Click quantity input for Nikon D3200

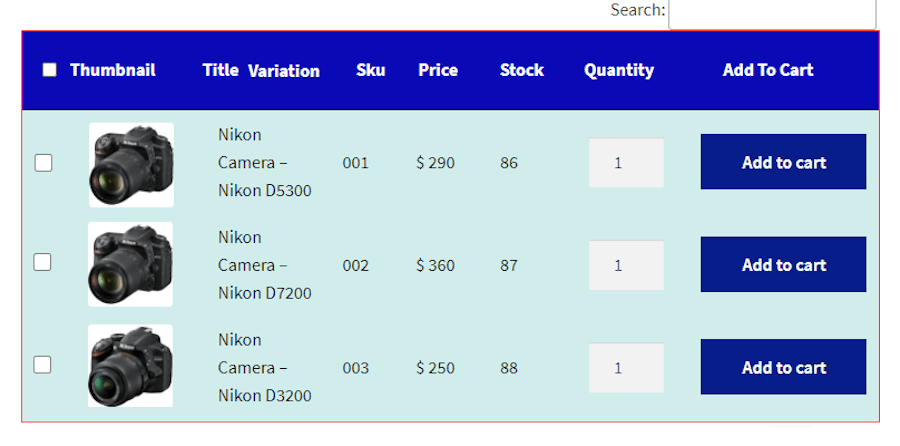pyautogui.click(x=626, y=368)
